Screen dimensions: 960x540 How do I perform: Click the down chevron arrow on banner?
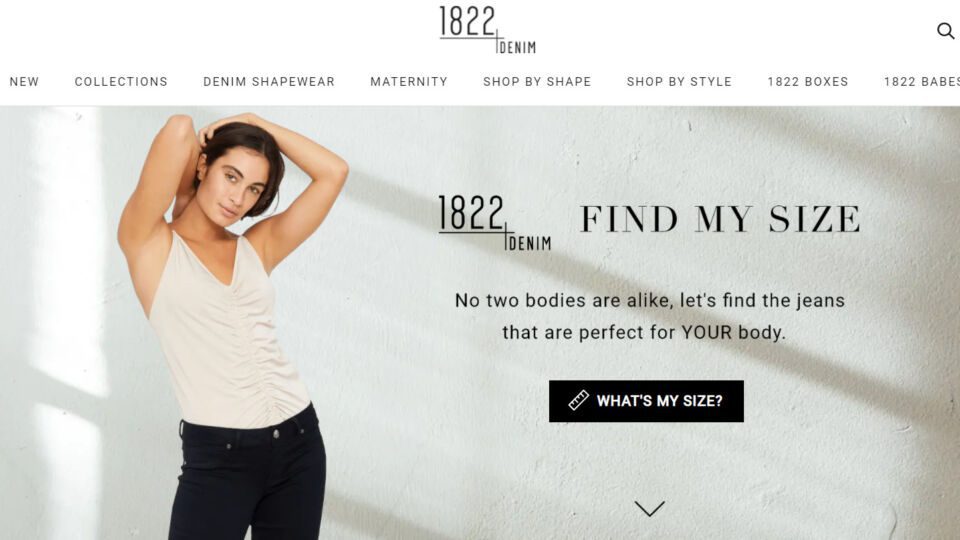650,509
